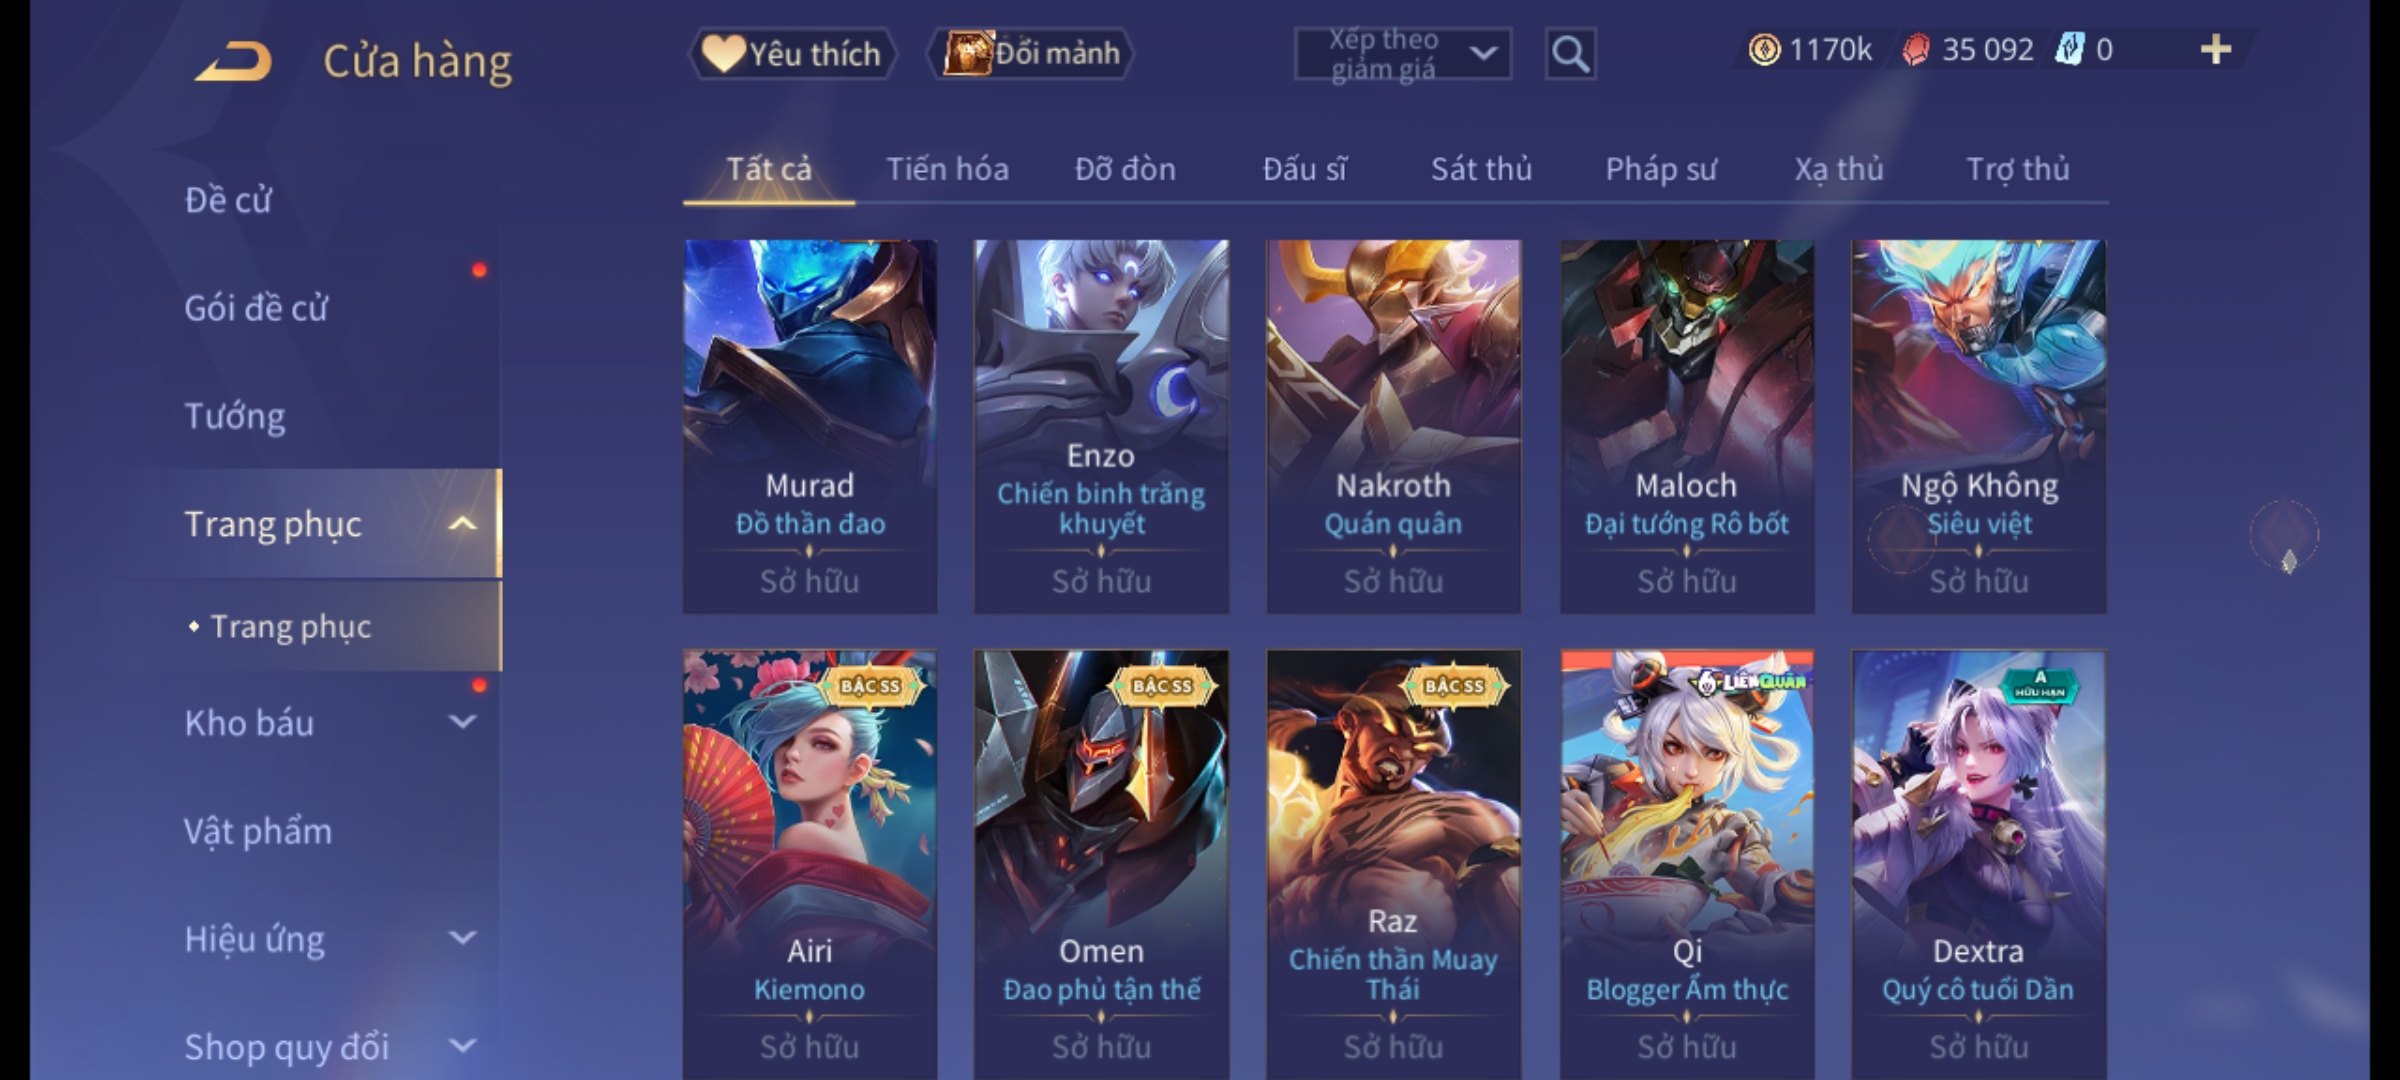Expand the Kho báu sidebar section
Image resolution: width=2400 pixels, height=1080 pixels.
462,722
